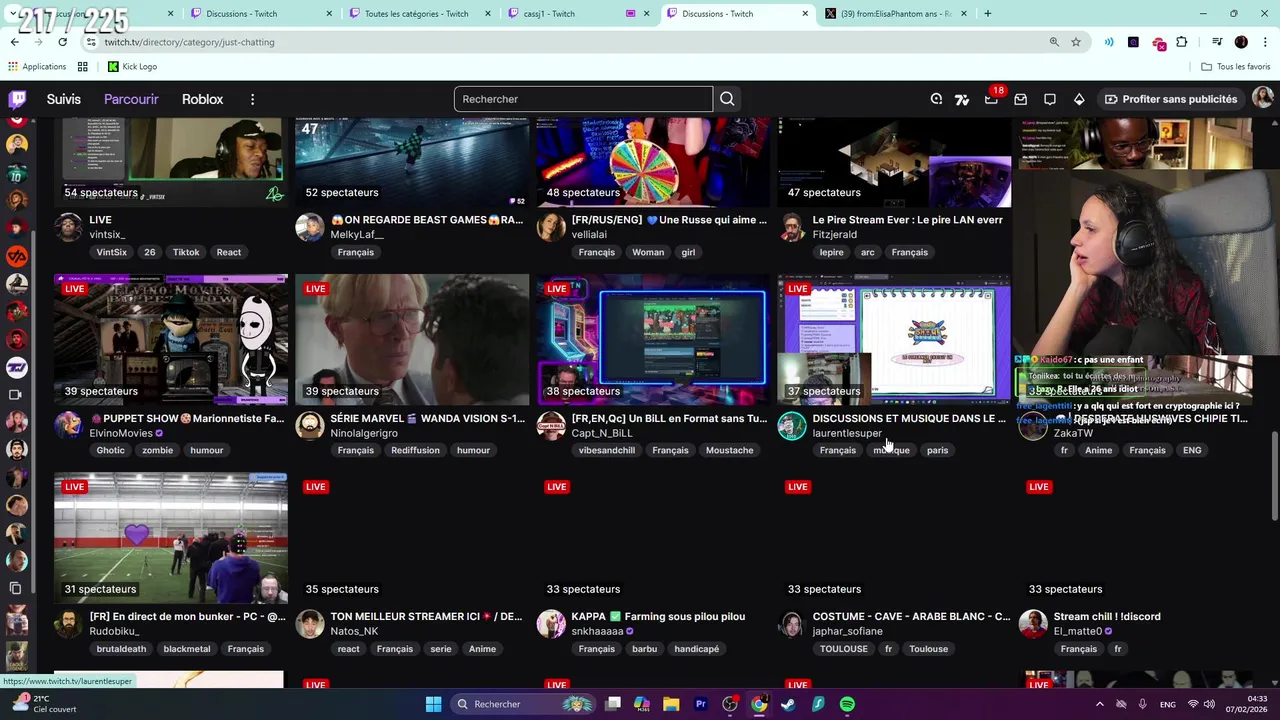
Task: Select the paris tag
Action: pyautogui.click(x=937, y=450)
